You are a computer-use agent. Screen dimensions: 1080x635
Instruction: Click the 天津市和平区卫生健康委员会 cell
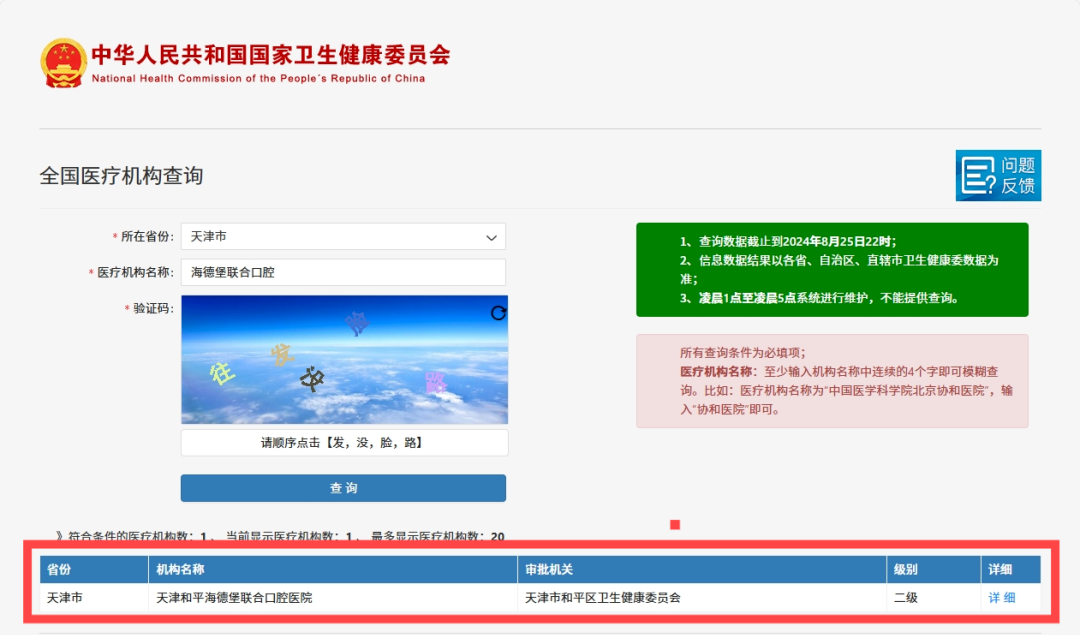pos(602,598)
